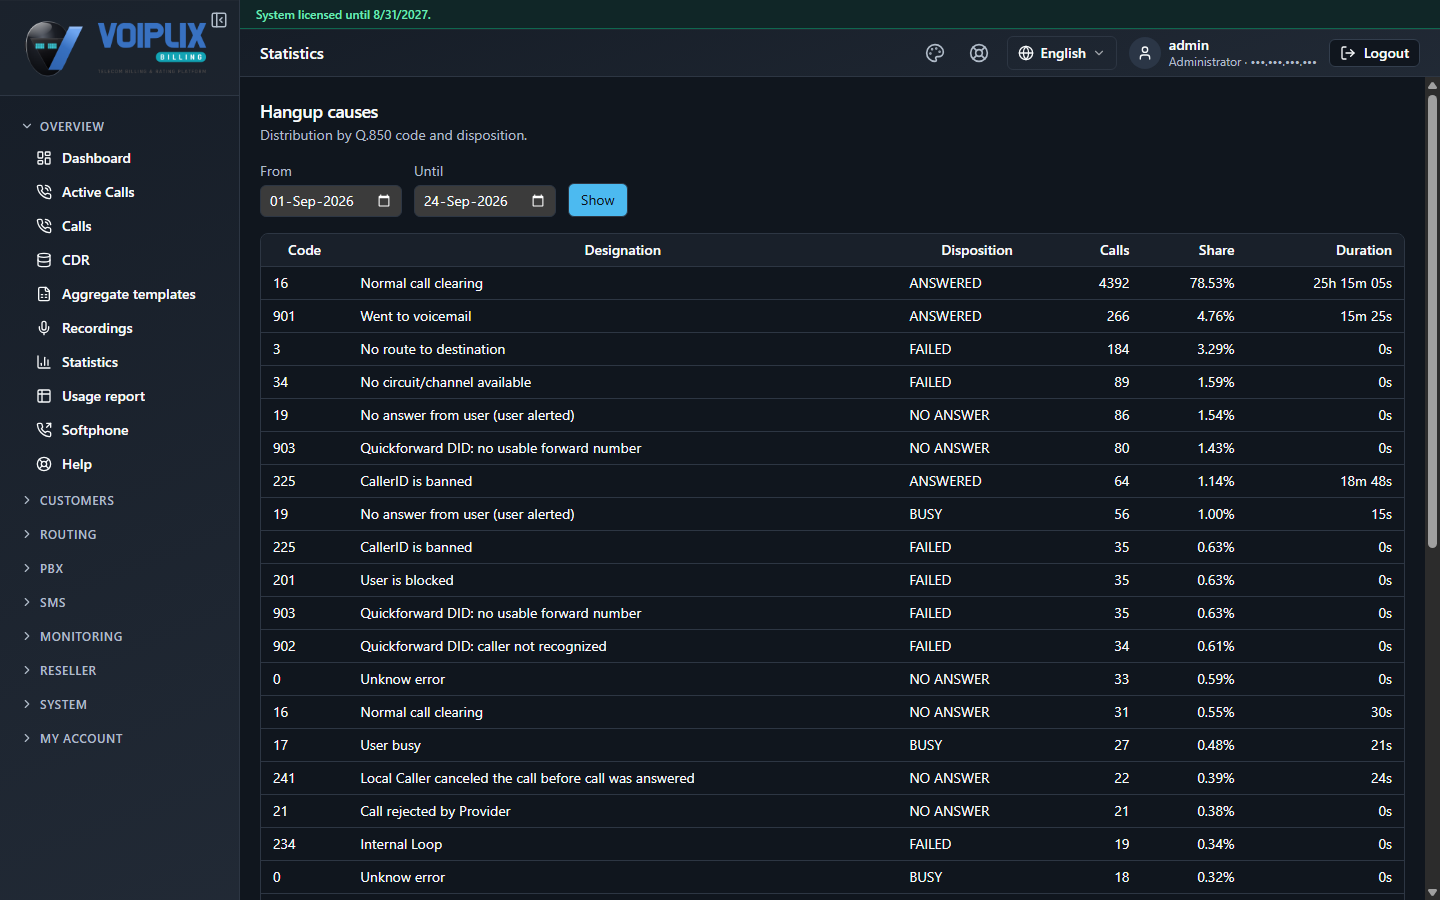Click the Softphone icon in sidebar
The height and width of the screenshot is (900, 1440).
[44, 430]
